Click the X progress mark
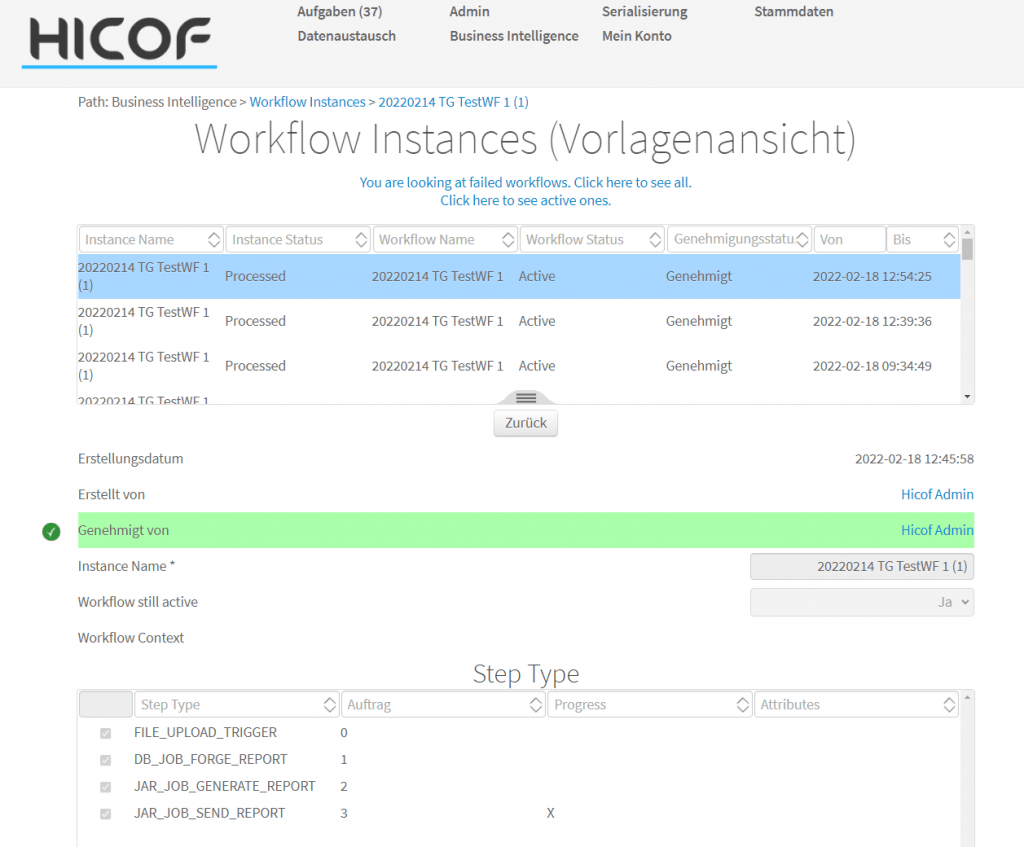Viewport: 1024px width, 847px height. [551, 813]
